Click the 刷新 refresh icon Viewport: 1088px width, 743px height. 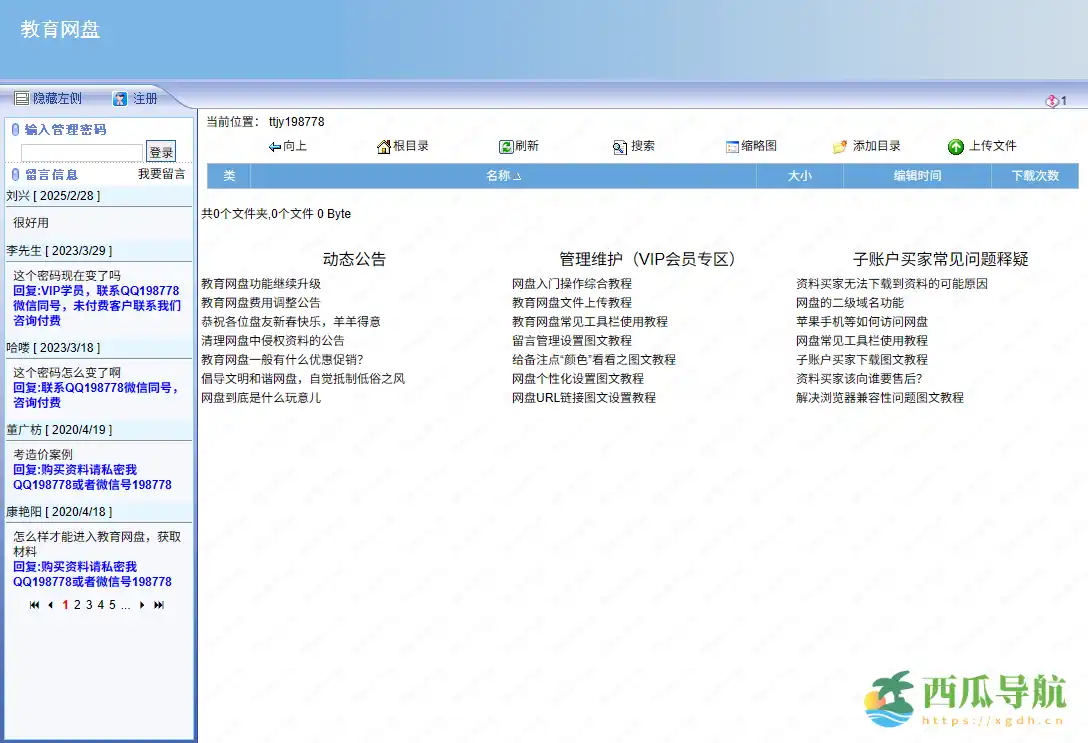click(507, 145)
